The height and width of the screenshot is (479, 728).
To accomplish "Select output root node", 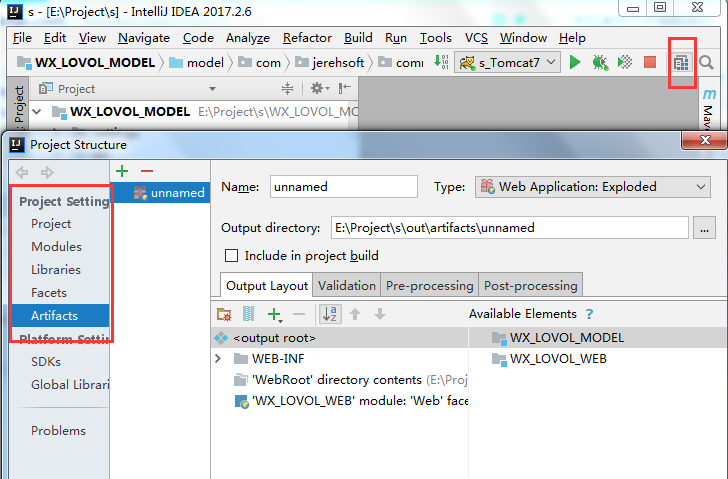I will click(339, 338).
